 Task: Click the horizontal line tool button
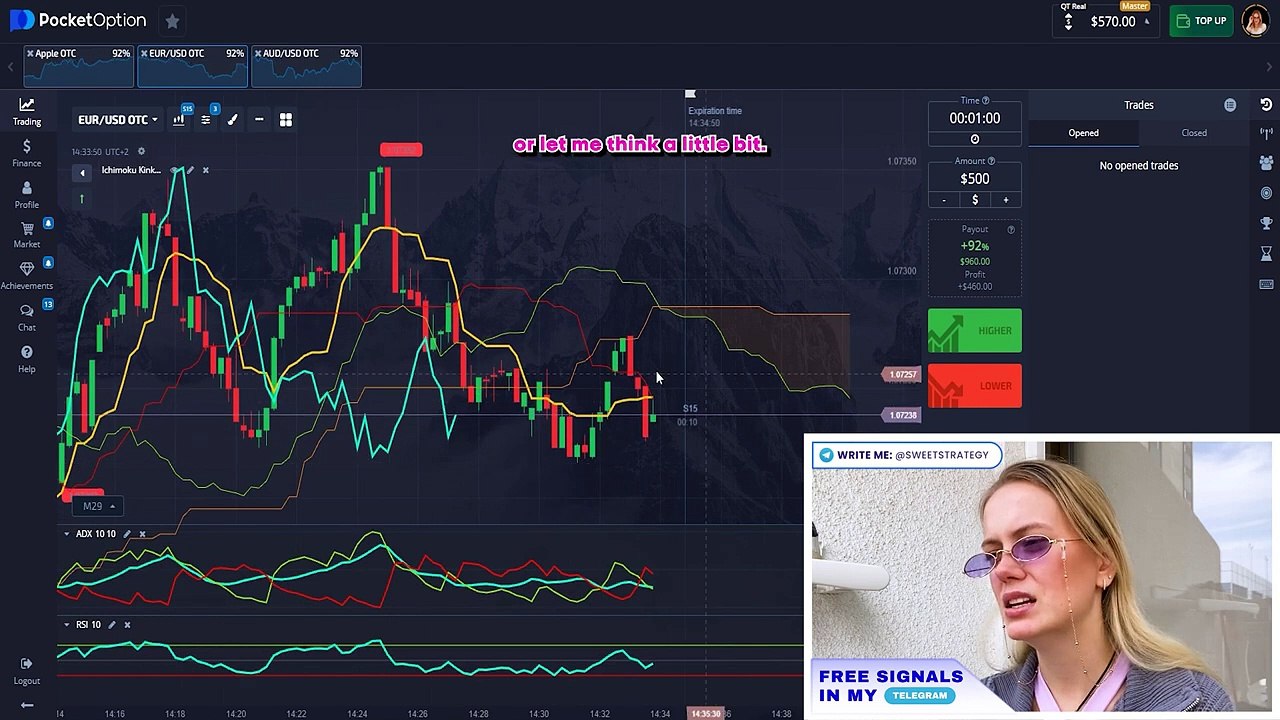click(x=259, y=120)
